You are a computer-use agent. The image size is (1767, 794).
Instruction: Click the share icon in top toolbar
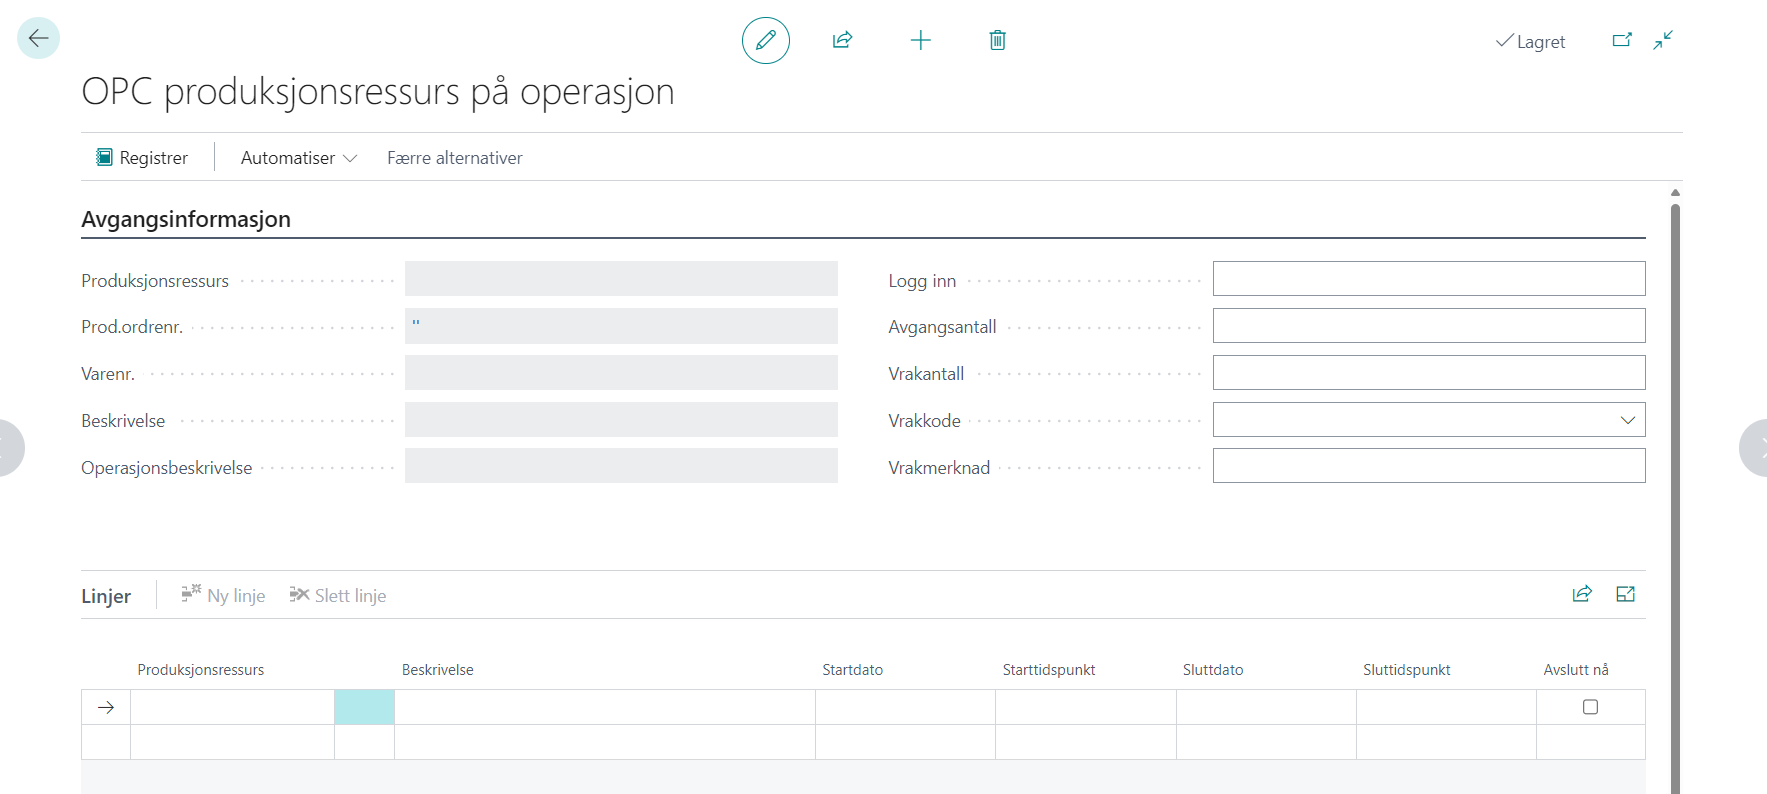pyautogui.click(x=842, y=40)
